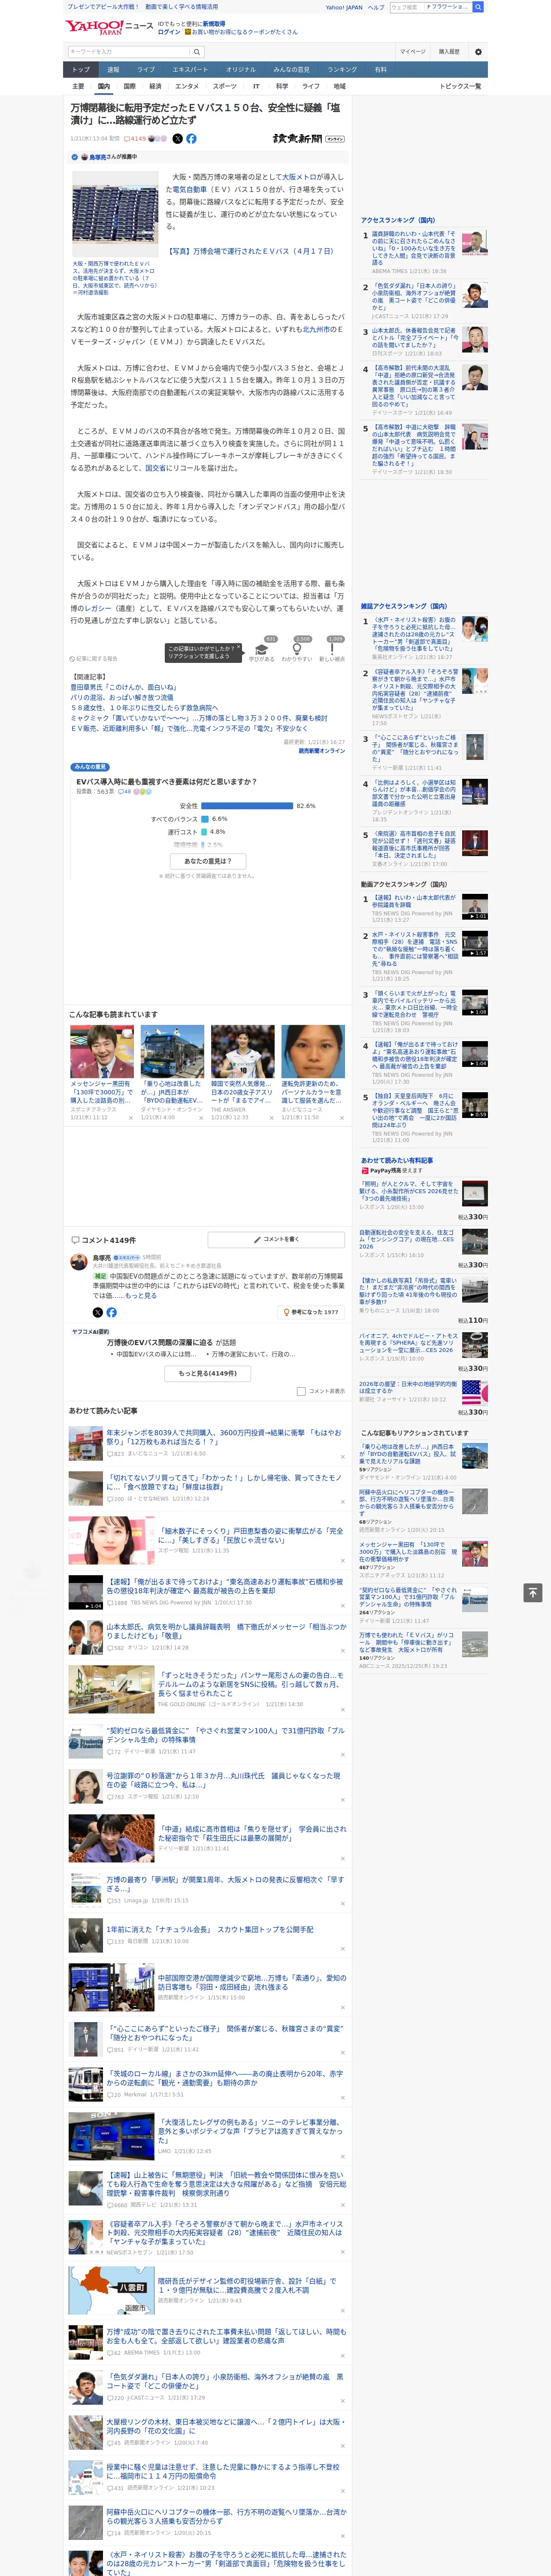The width and height of the screenshot is (551, 2576).
Task: Select 国内 category tab
Action: pos(103,86)
